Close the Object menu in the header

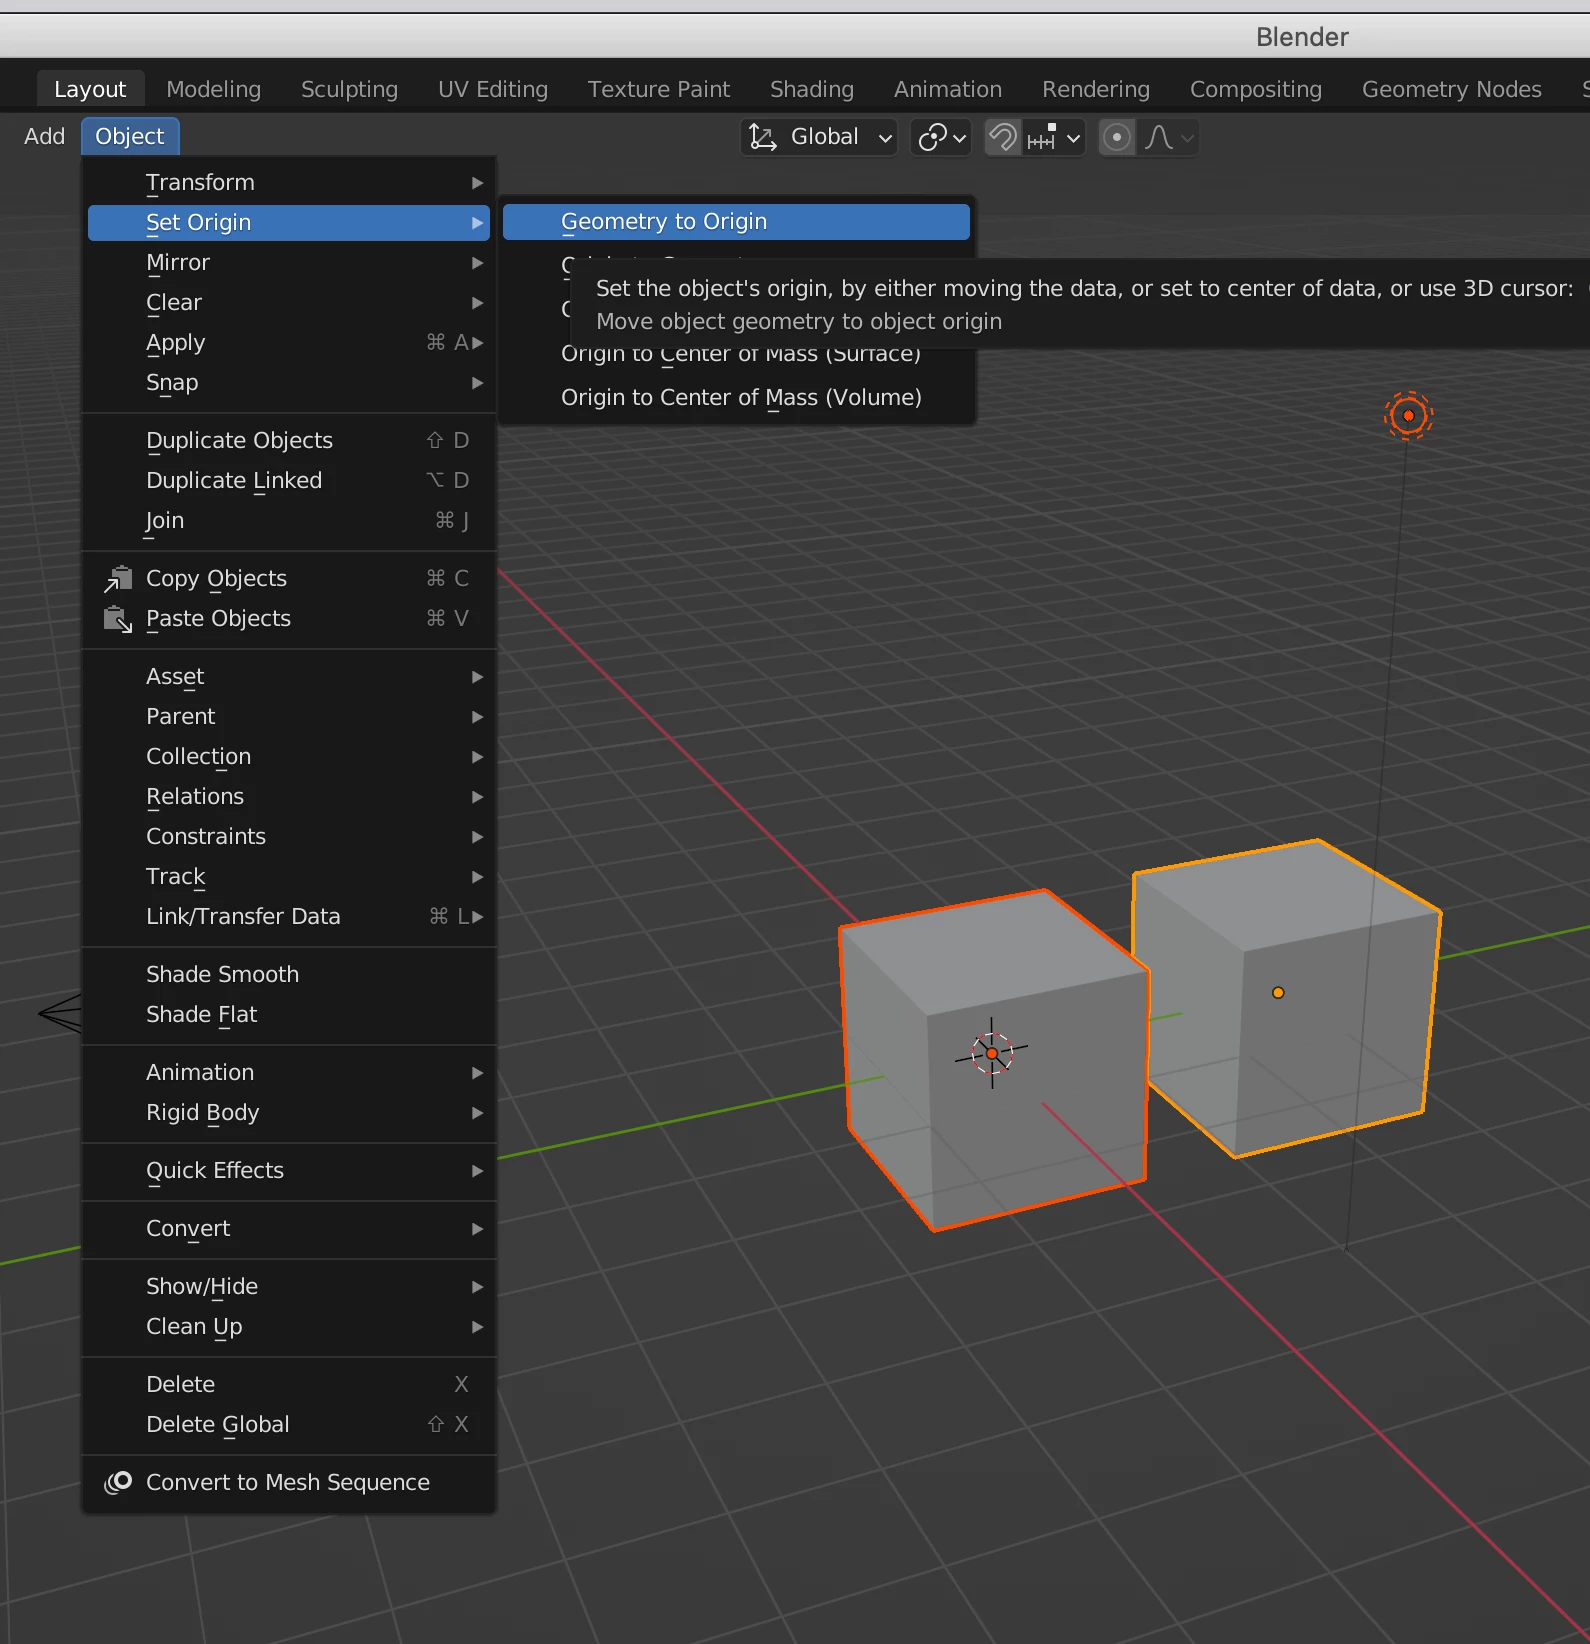pos(130,136)
